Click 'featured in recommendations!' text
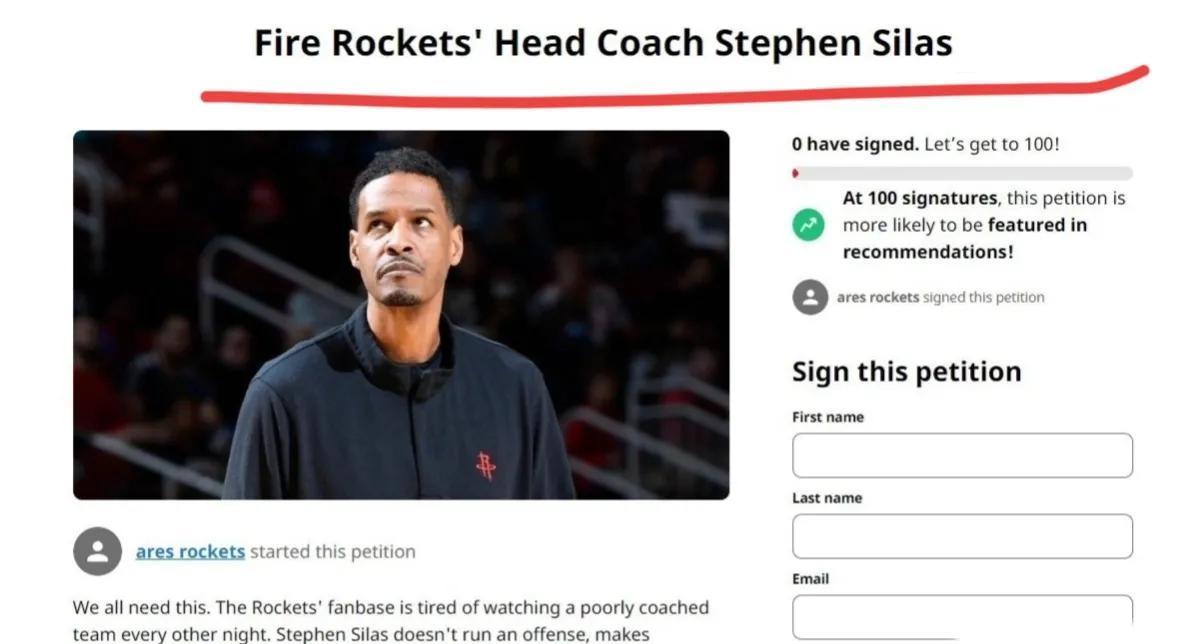Viewport: 1180px width, 644px height. 965,238
